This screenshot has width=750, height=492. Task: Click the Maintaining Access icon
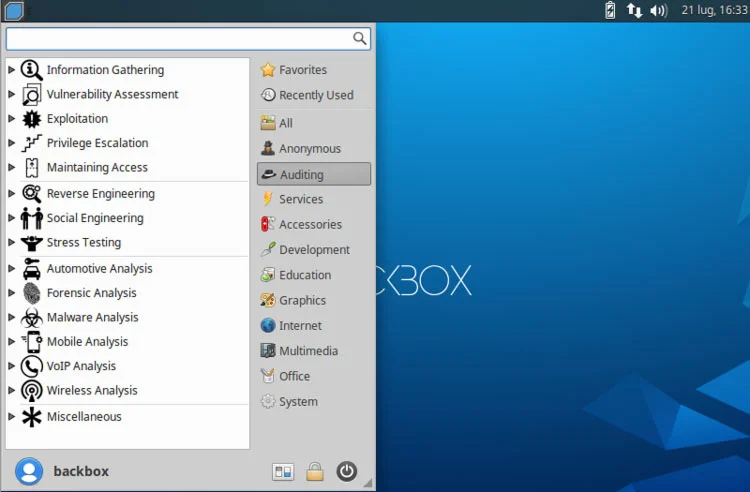(x=32, y=167)
